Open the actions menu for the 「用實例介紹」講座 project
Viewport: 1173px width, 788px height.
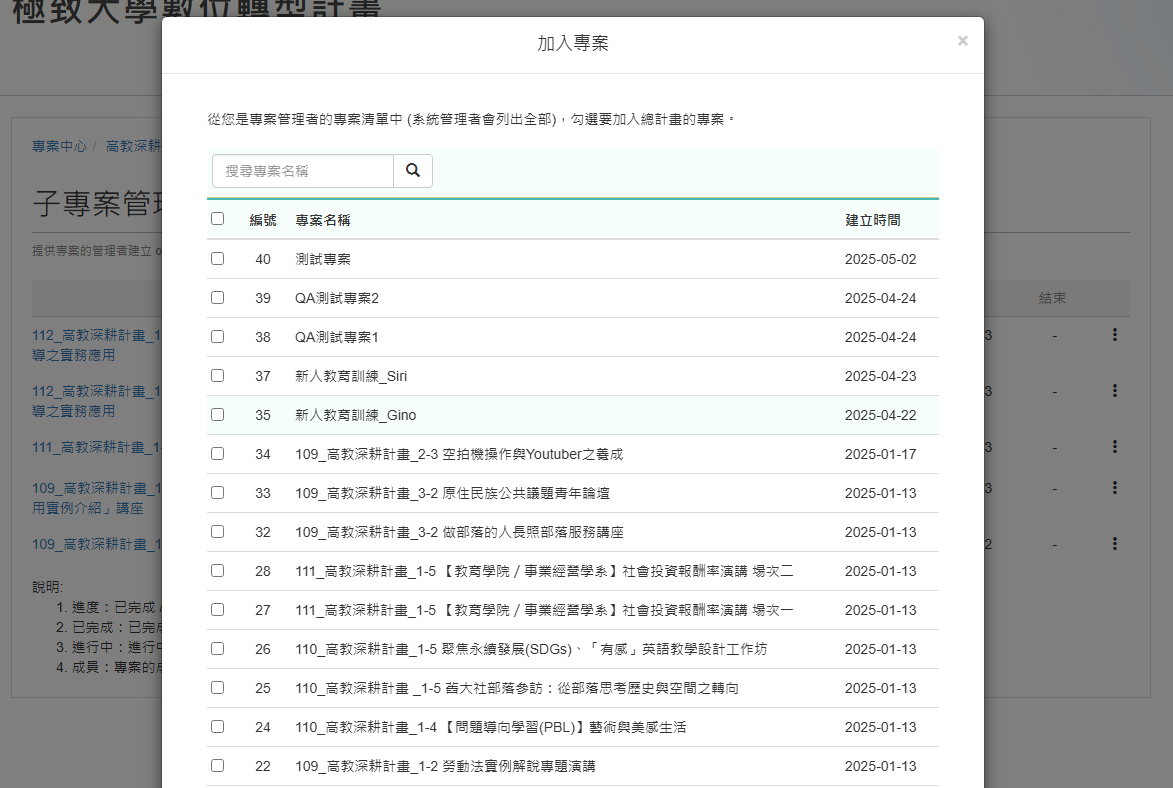1115,488
